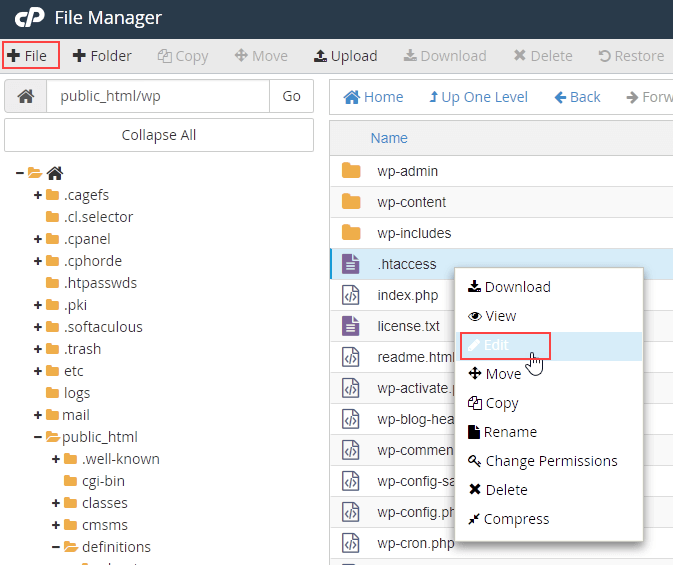Select the home icon in the folder tree
The width and height of the screenshot is (673, 565).
[x=55, y=173]
